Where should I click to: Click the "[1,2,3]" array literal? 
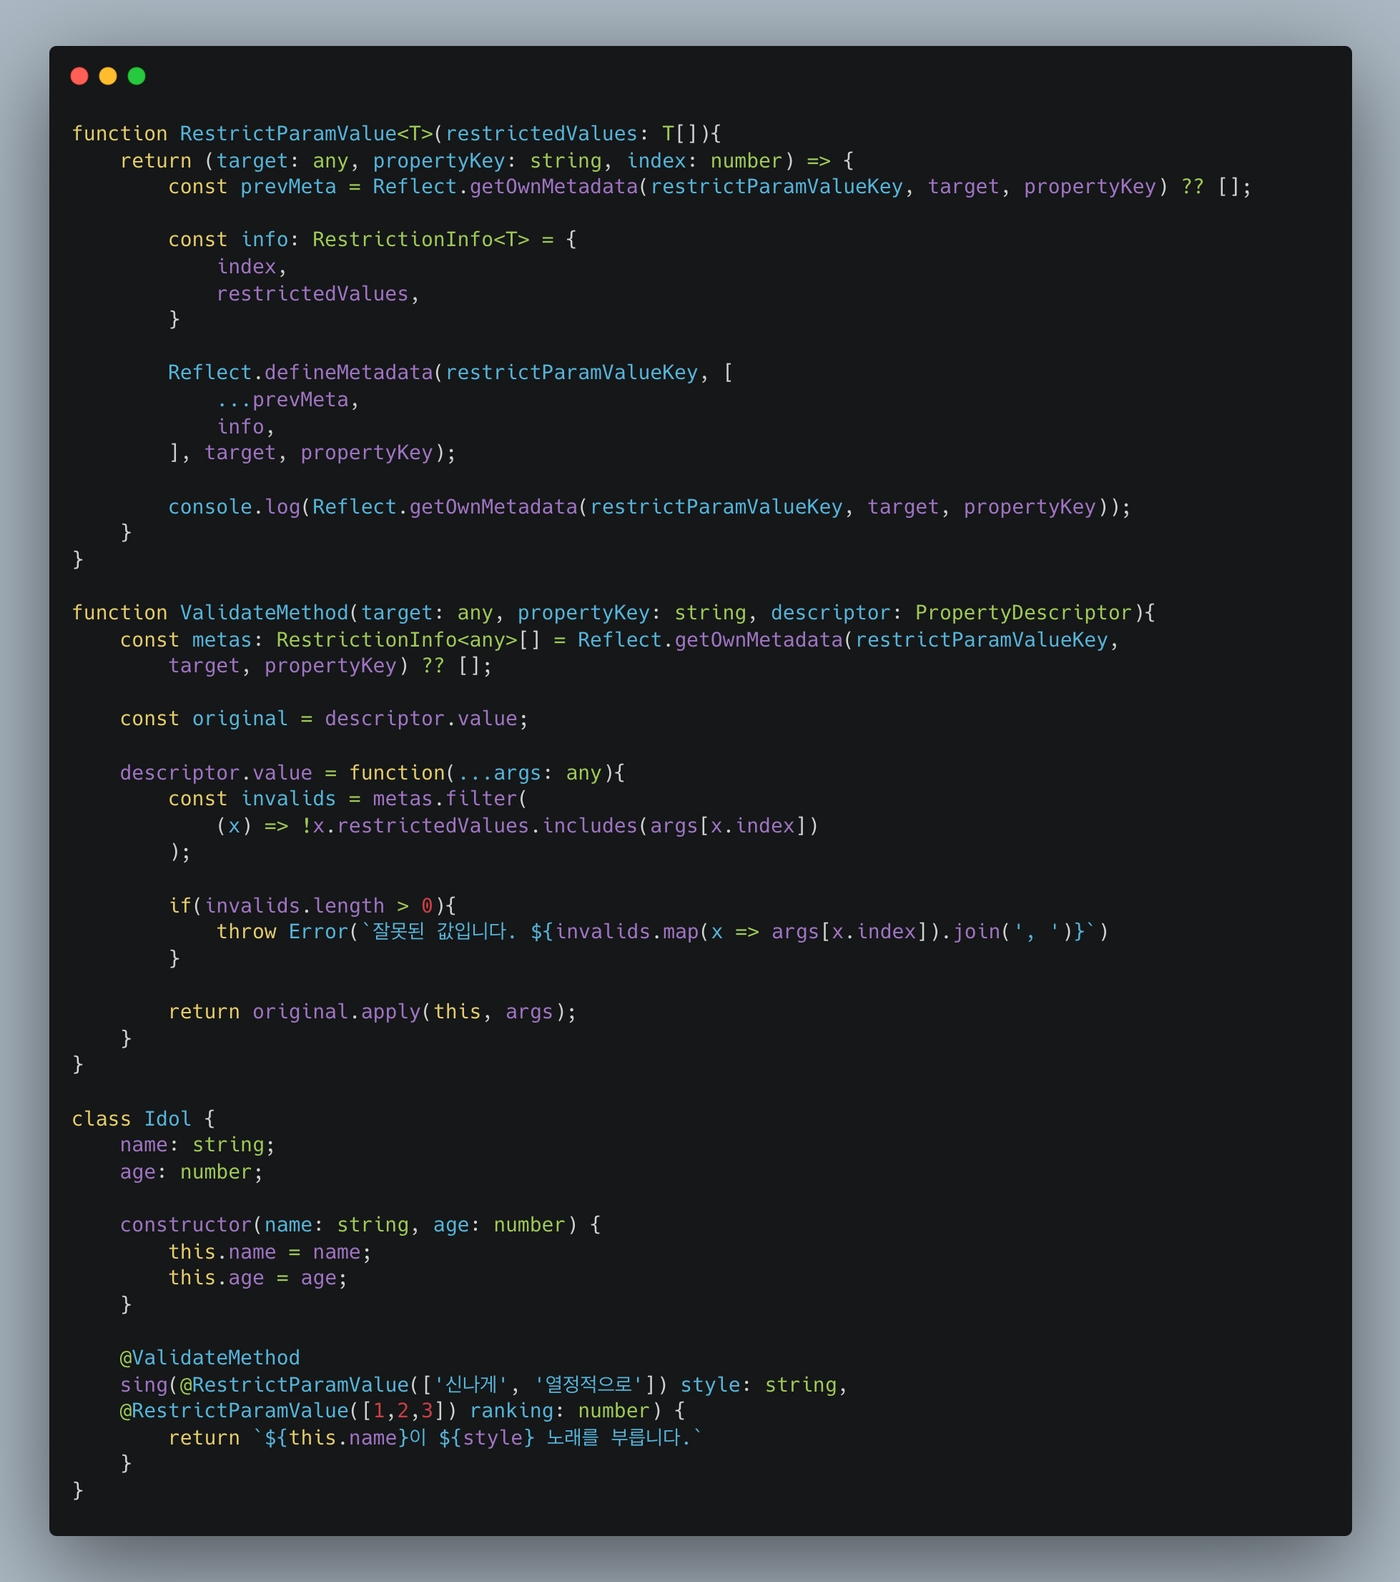tap(403, 1411)
